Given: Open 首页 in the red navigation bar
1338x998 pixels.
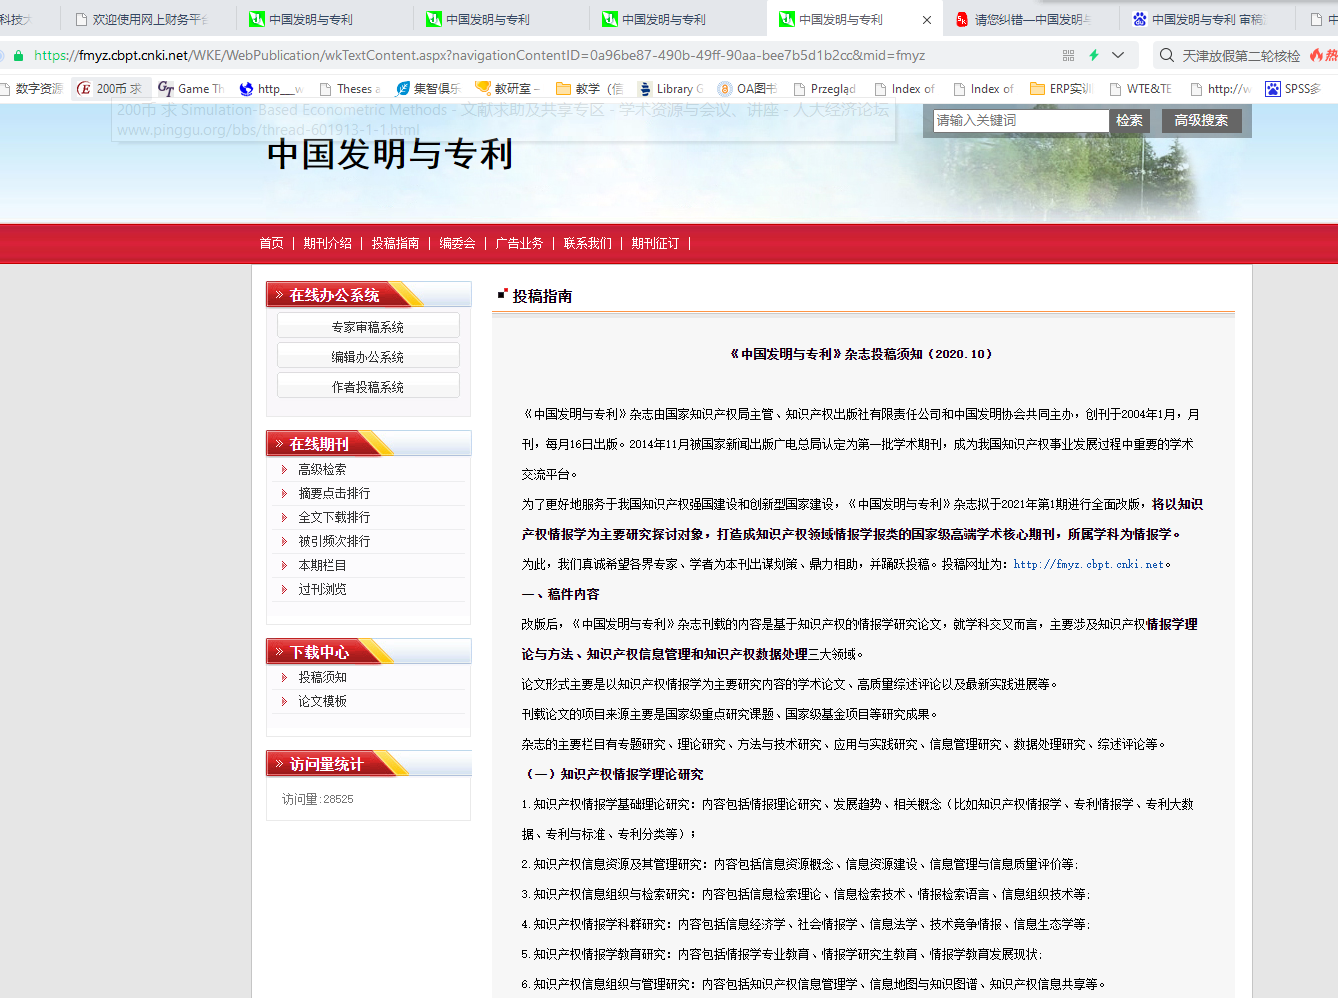Looking at the screenshot, I should (271, 243).
